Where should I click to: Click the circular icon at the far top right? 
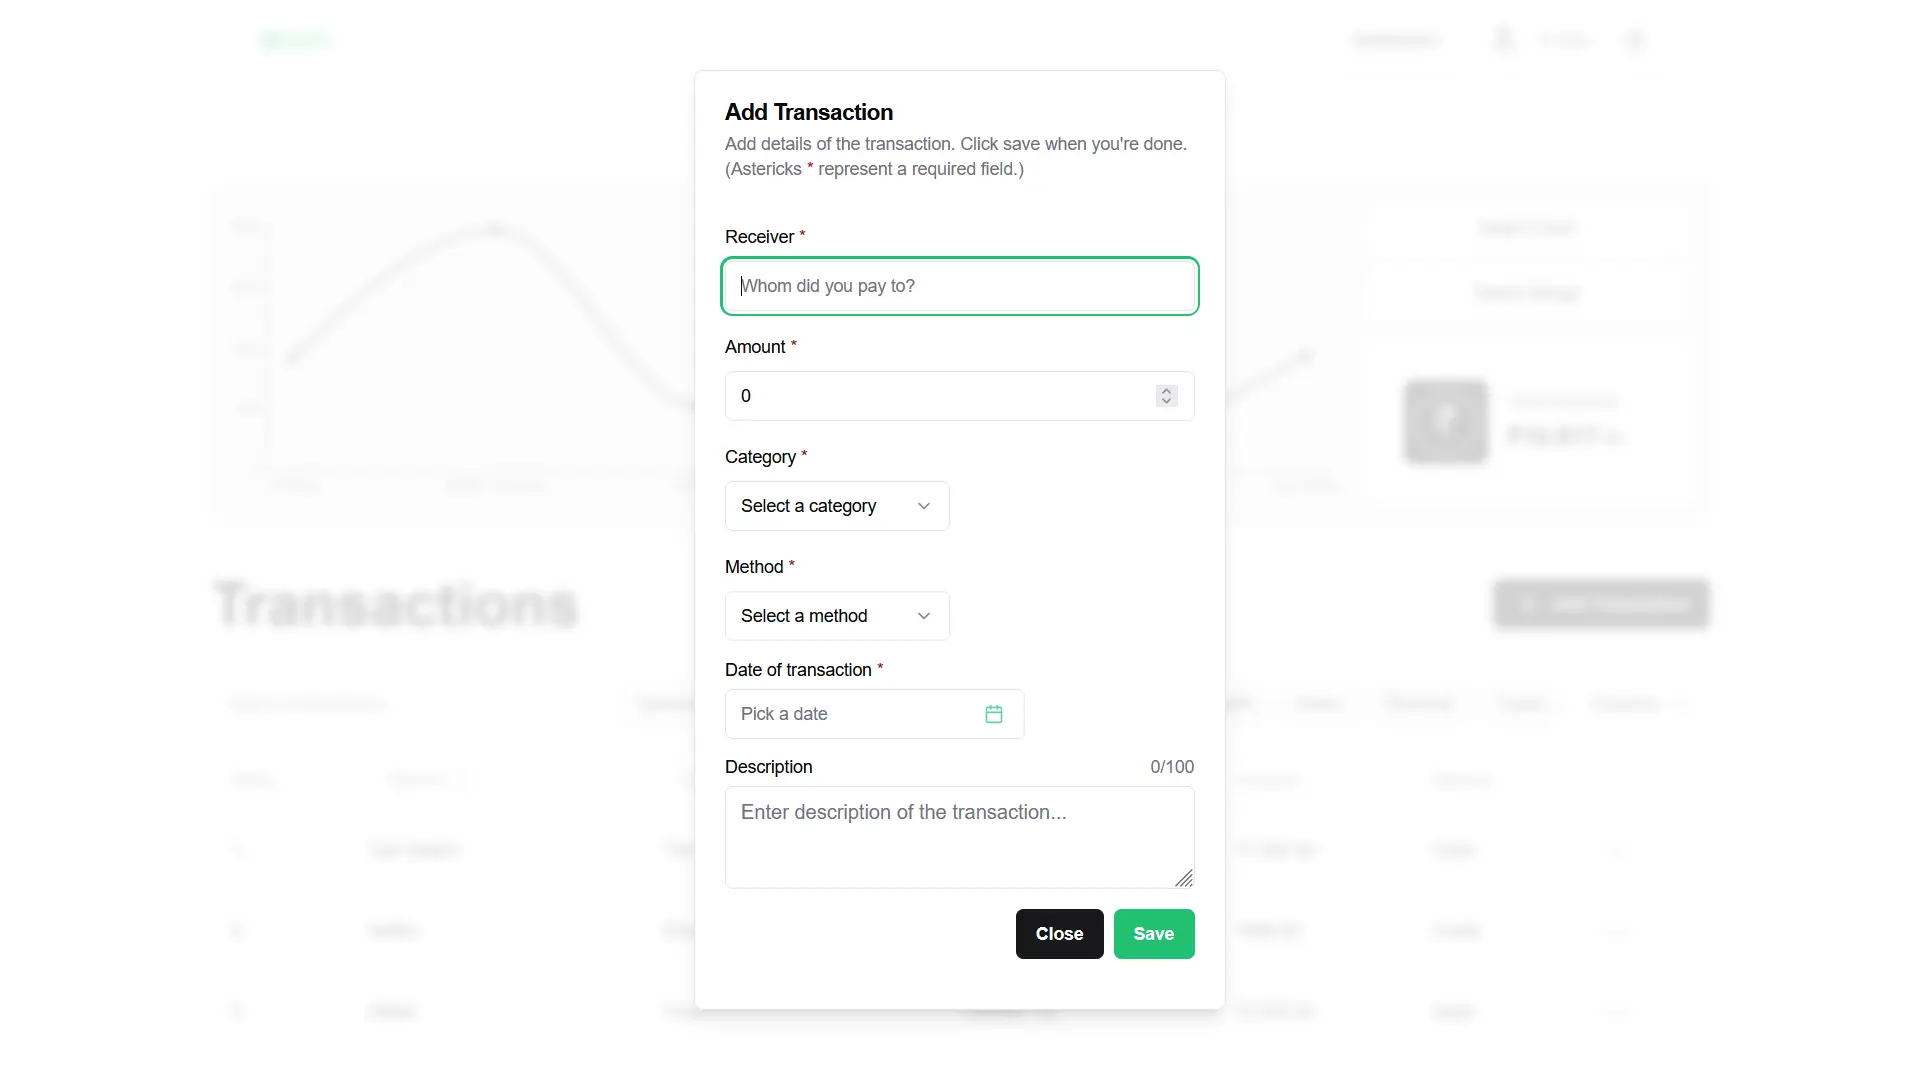click(1635, 40)
